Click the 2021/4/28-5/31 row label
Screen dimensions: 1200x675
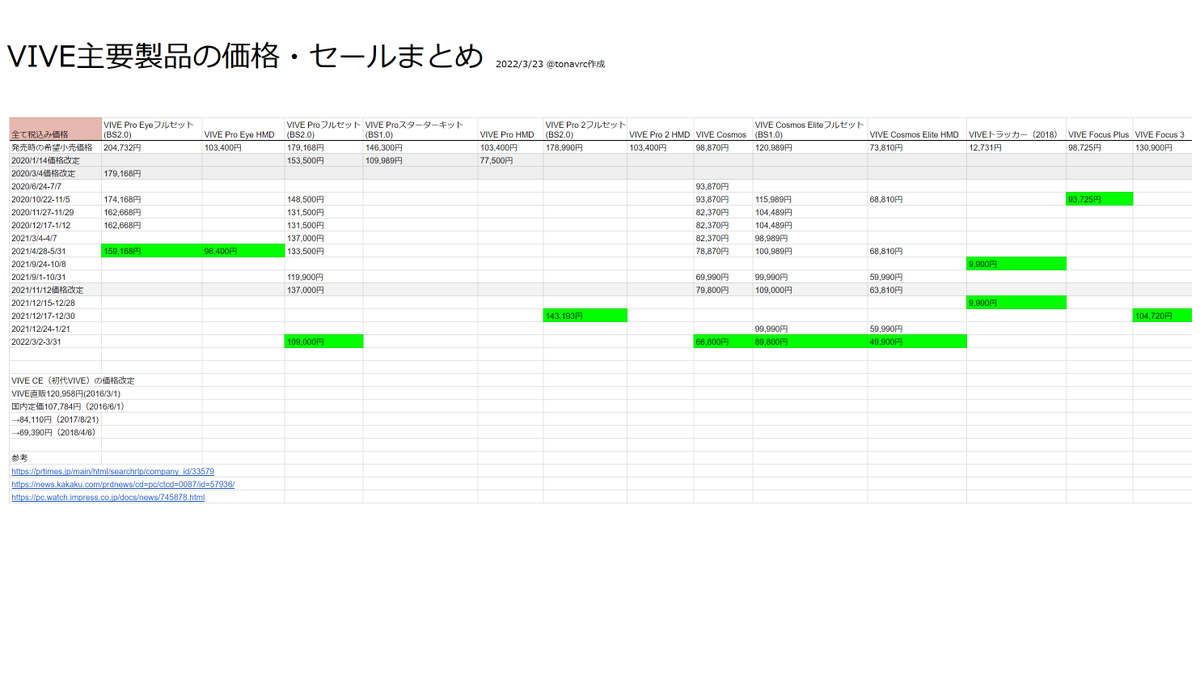point(56,251)
